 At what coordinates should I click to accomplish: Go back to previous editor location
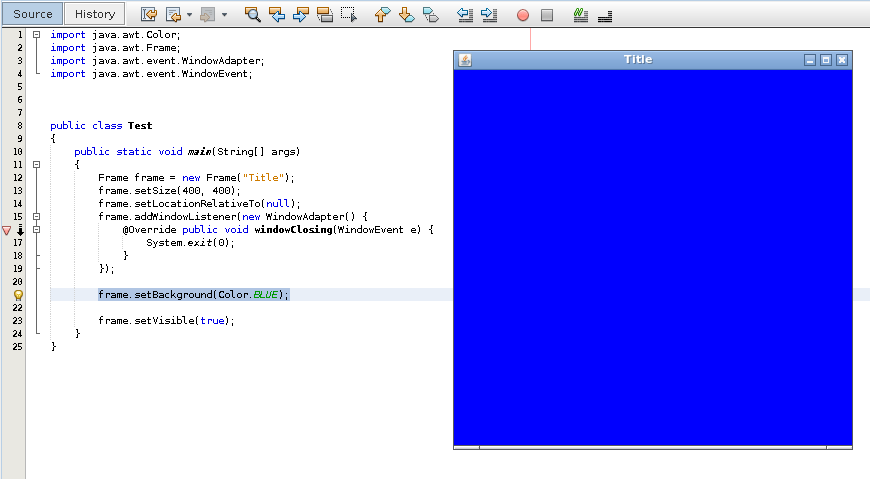click(174, 15)
